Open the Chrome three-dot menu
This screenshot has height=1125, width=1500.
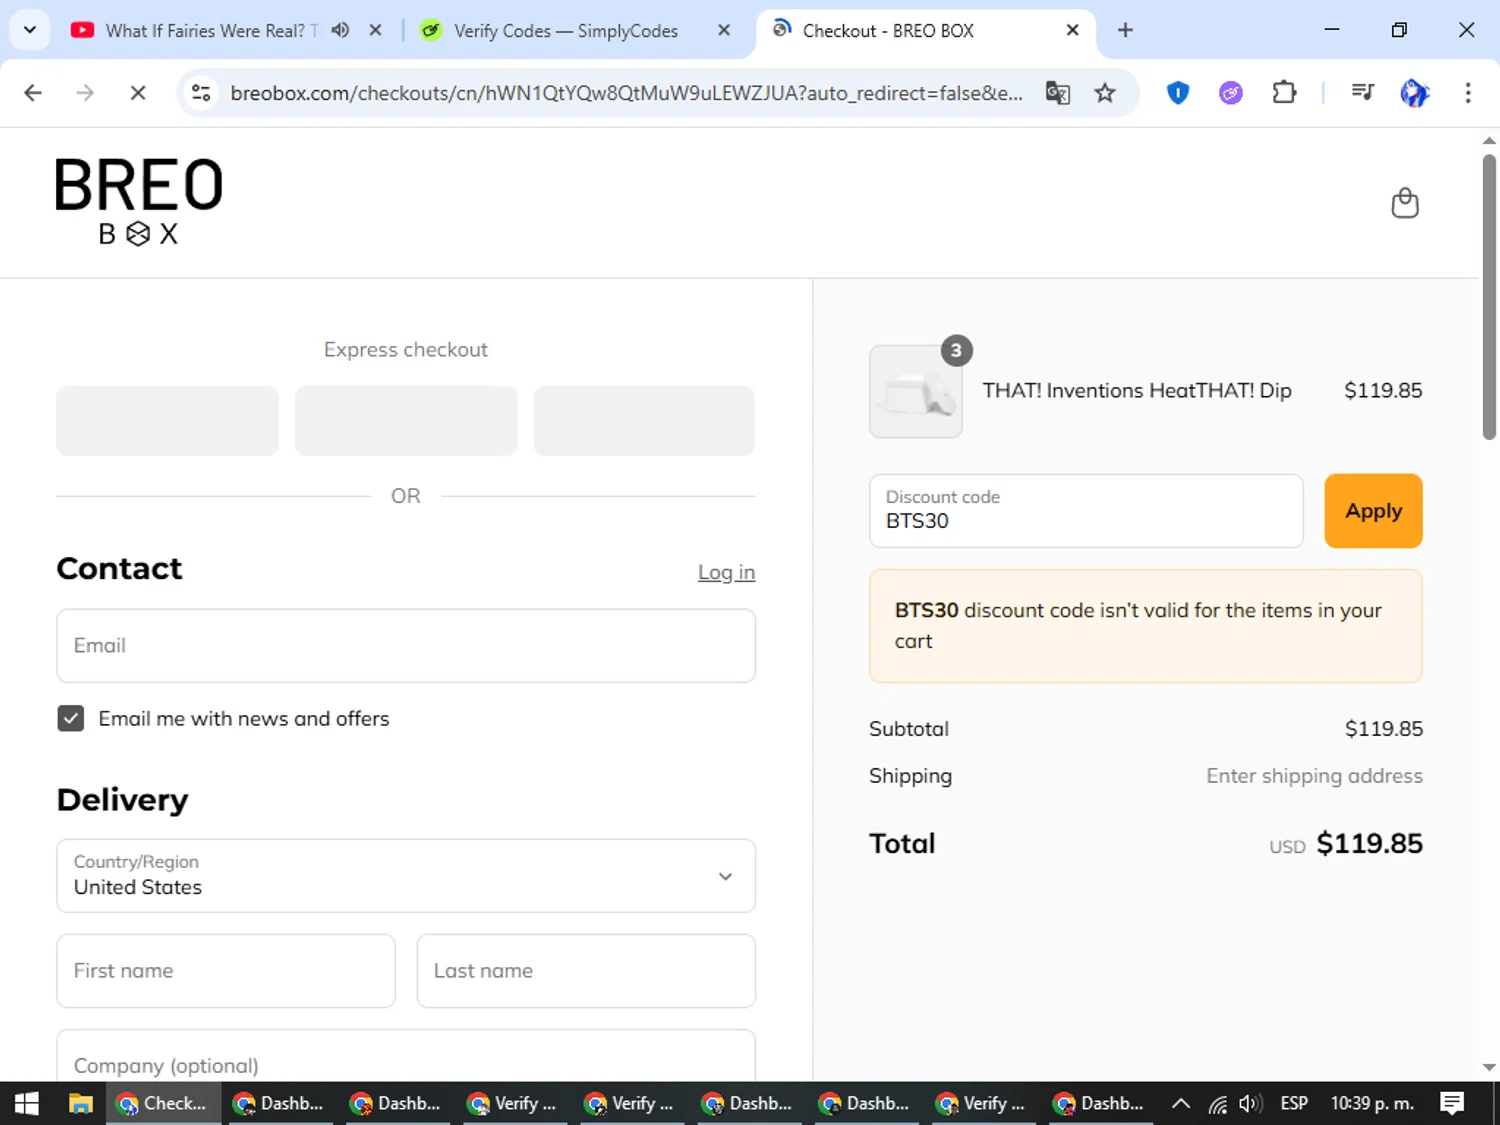coord(1468,93)
